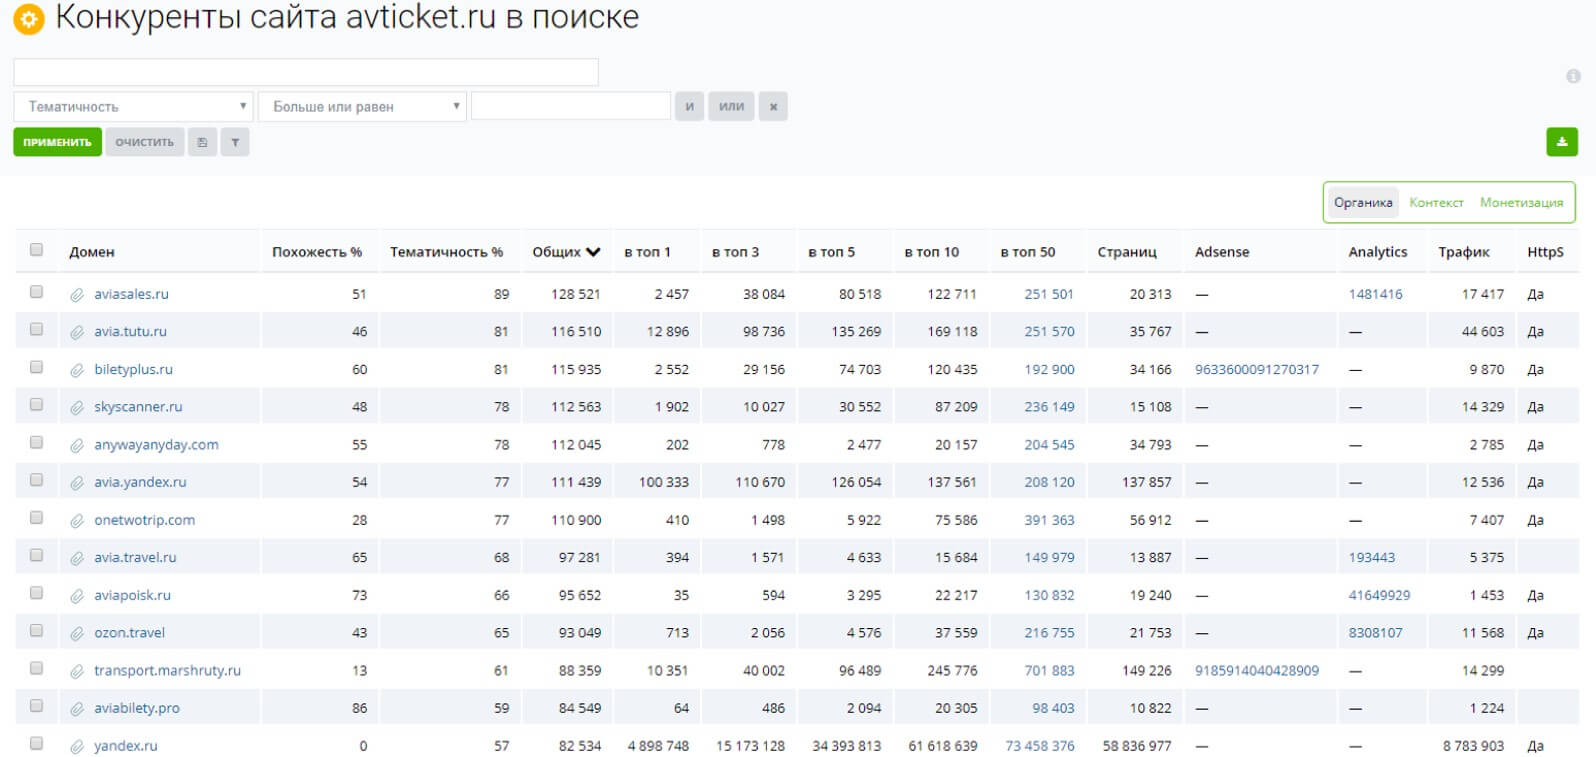Switch to the Монетизация tab
Screen dimensions: 1596x757
coord(1521,202)
